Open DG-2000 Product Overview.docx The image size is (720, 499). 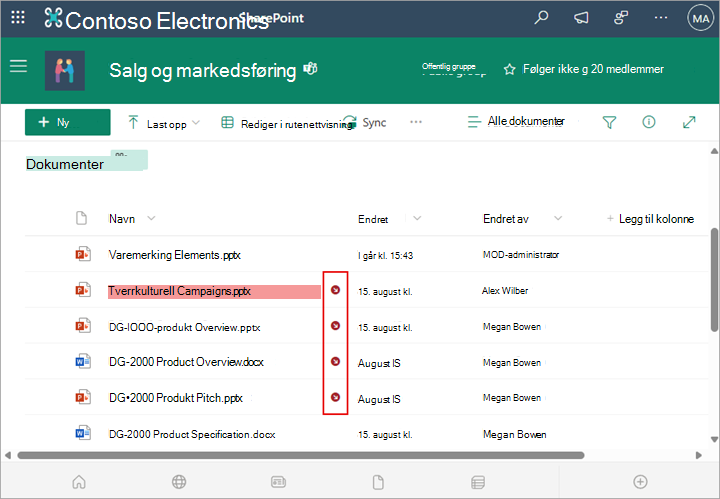coord(186,362)
